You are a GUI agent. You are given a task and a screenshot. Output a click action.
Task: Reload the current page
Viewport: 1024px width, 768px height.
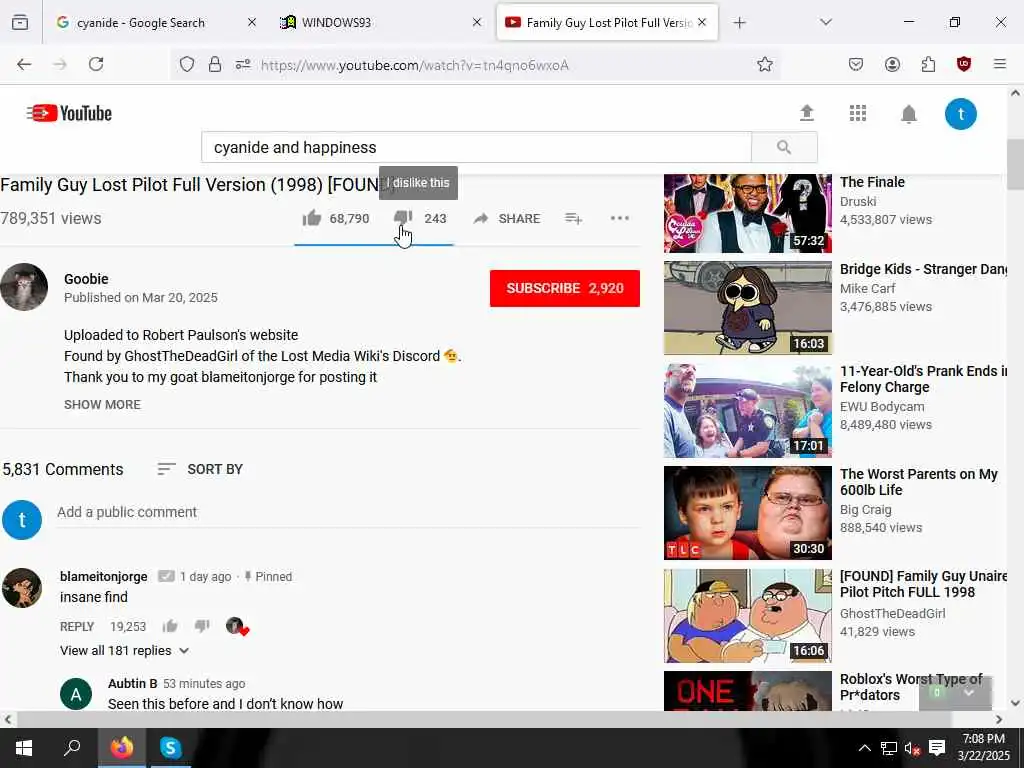[x=96, y=64]
